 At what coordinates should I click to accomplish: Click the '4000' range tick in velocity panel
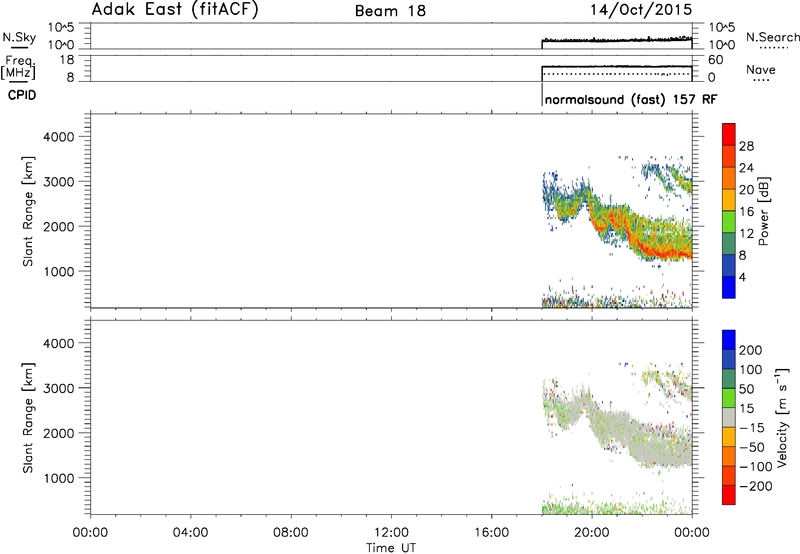(59, 343)
